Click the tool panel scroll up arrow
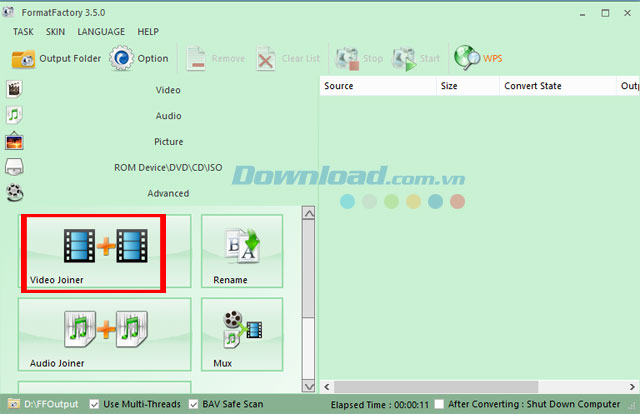640x414 pixels. click(309, 213)
